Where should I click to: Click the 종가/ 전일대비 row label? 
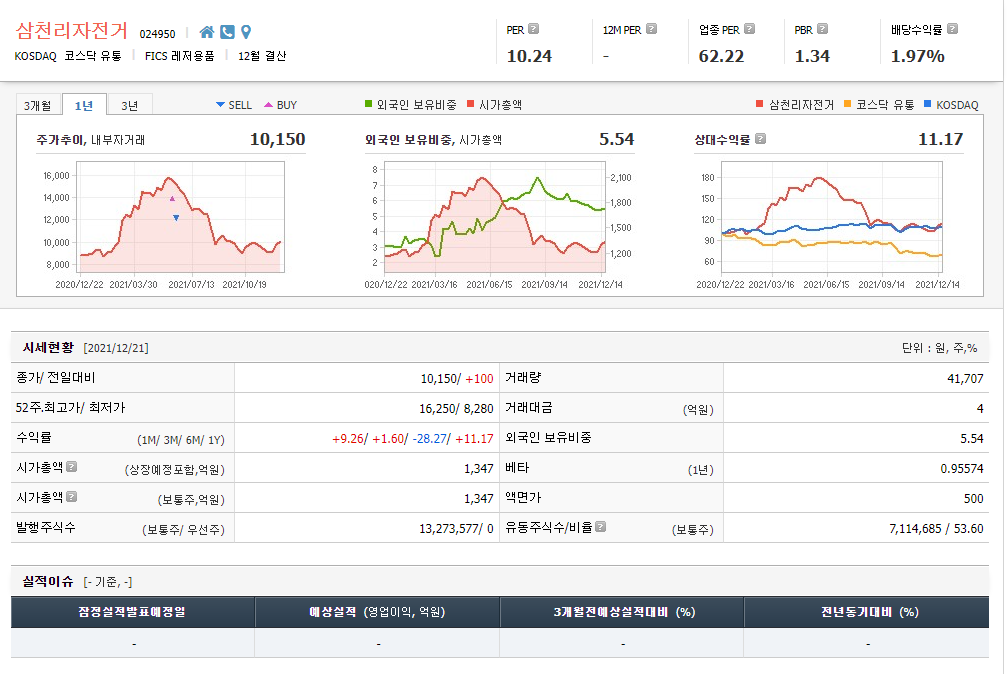coord(56,378)
